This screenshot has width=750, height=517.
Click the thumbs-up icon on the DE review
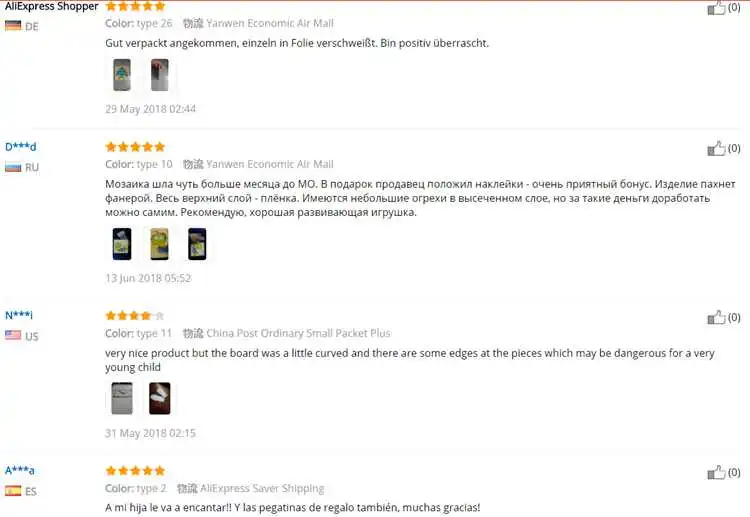point(716,8)
